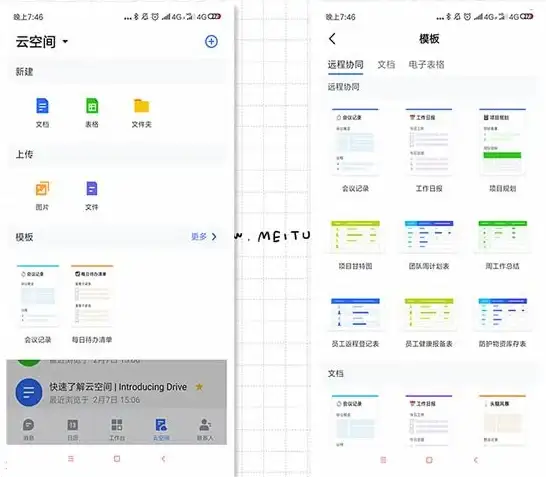Open 工作日报 template under 远程协同

tap(429, 150)
